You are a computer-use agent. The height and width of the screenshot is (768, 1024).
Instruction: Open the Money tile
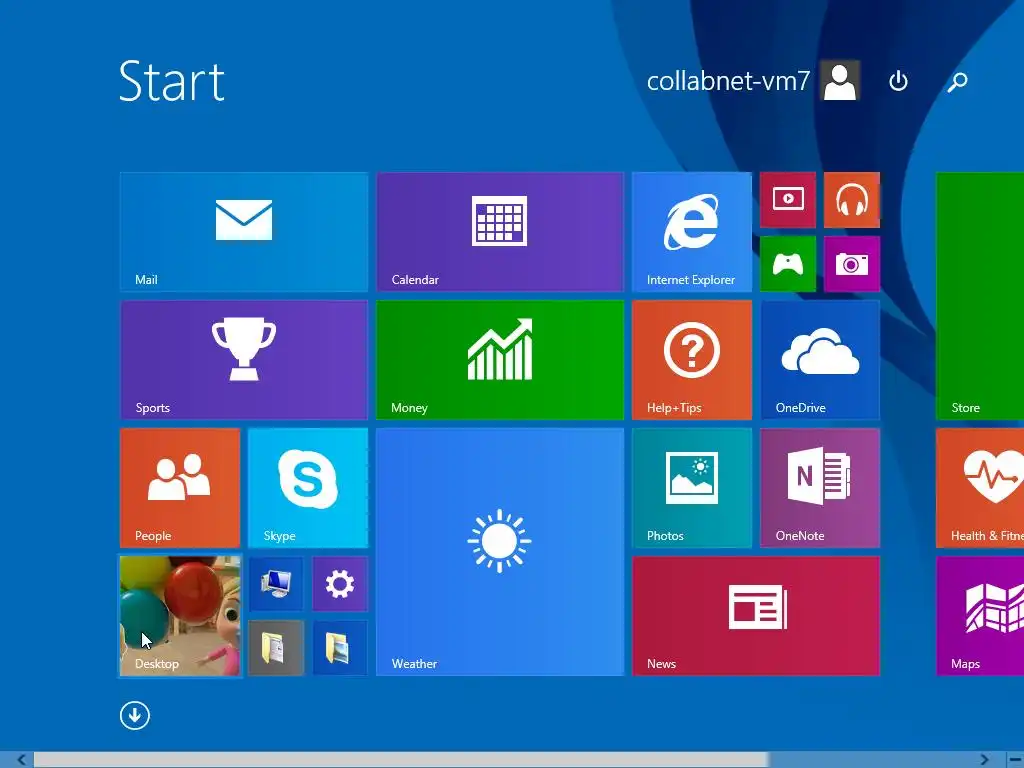coord(500,360)
